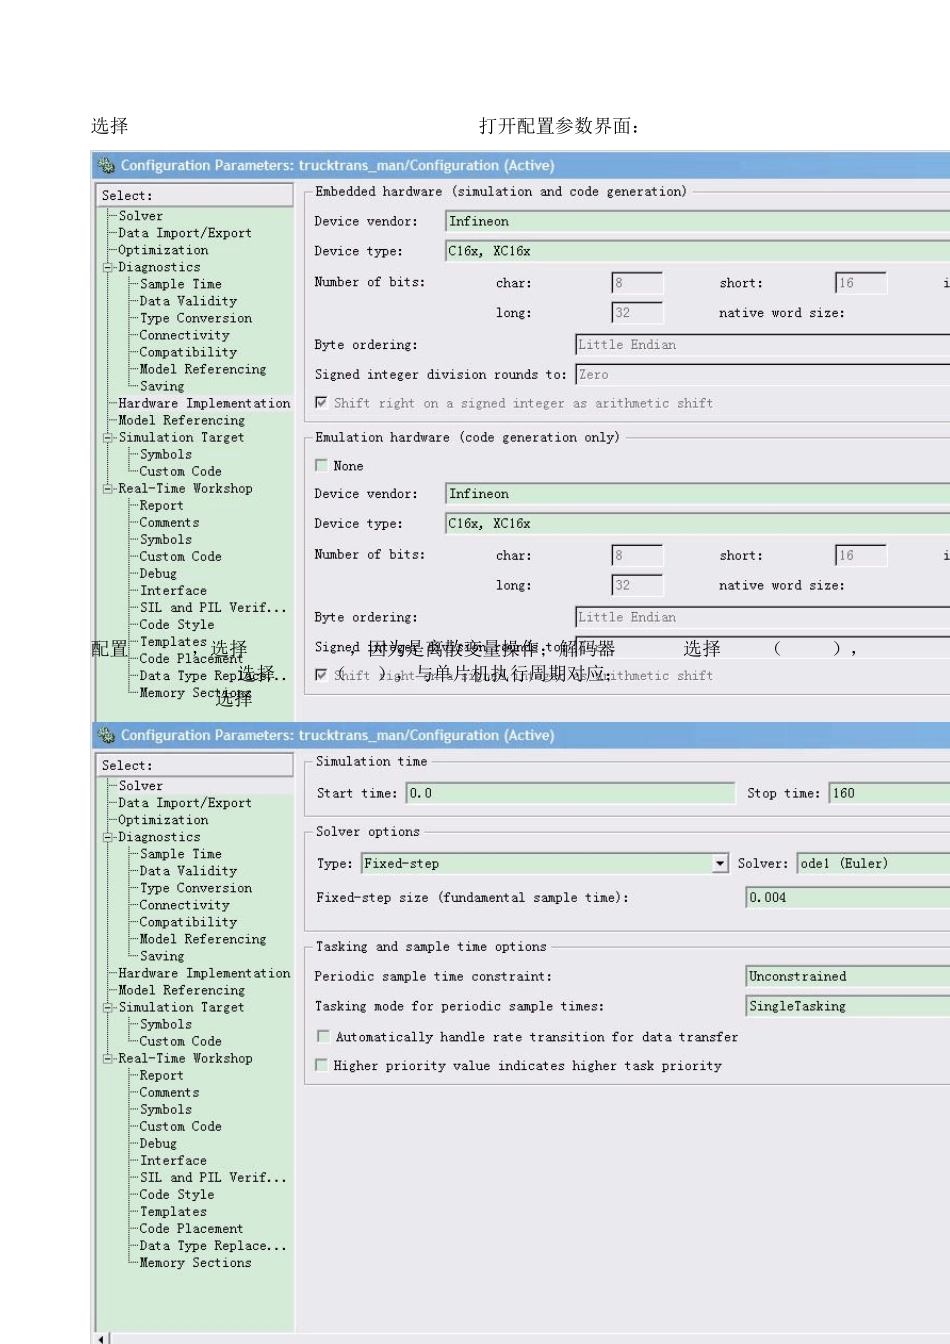Toggle the None checkbox under Emulation hardware

(321, 465)
